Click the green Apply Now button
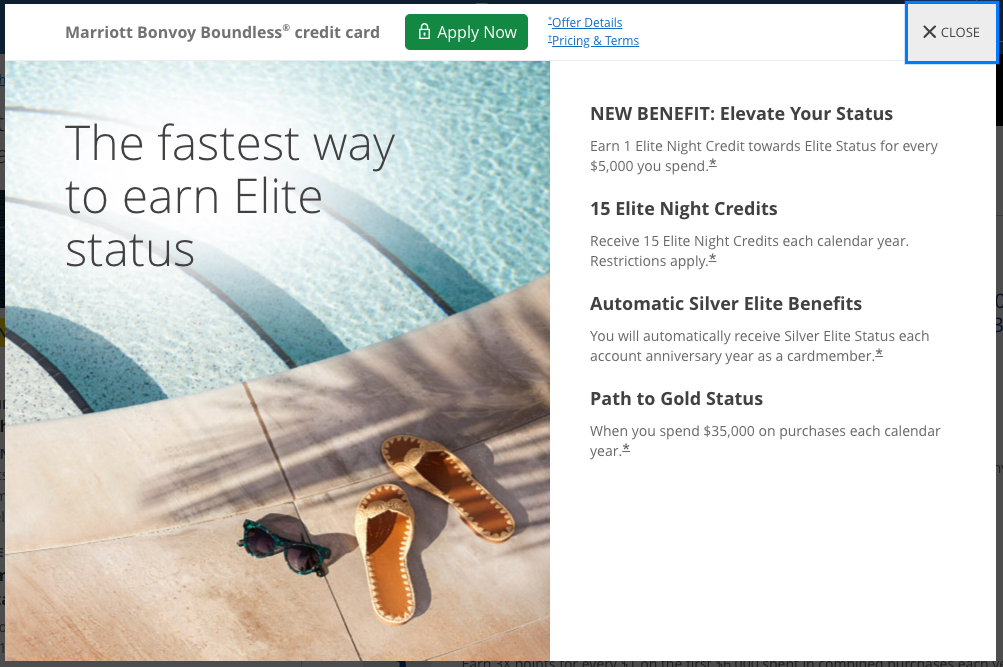The image size is (1003, 667). (466, 32)
